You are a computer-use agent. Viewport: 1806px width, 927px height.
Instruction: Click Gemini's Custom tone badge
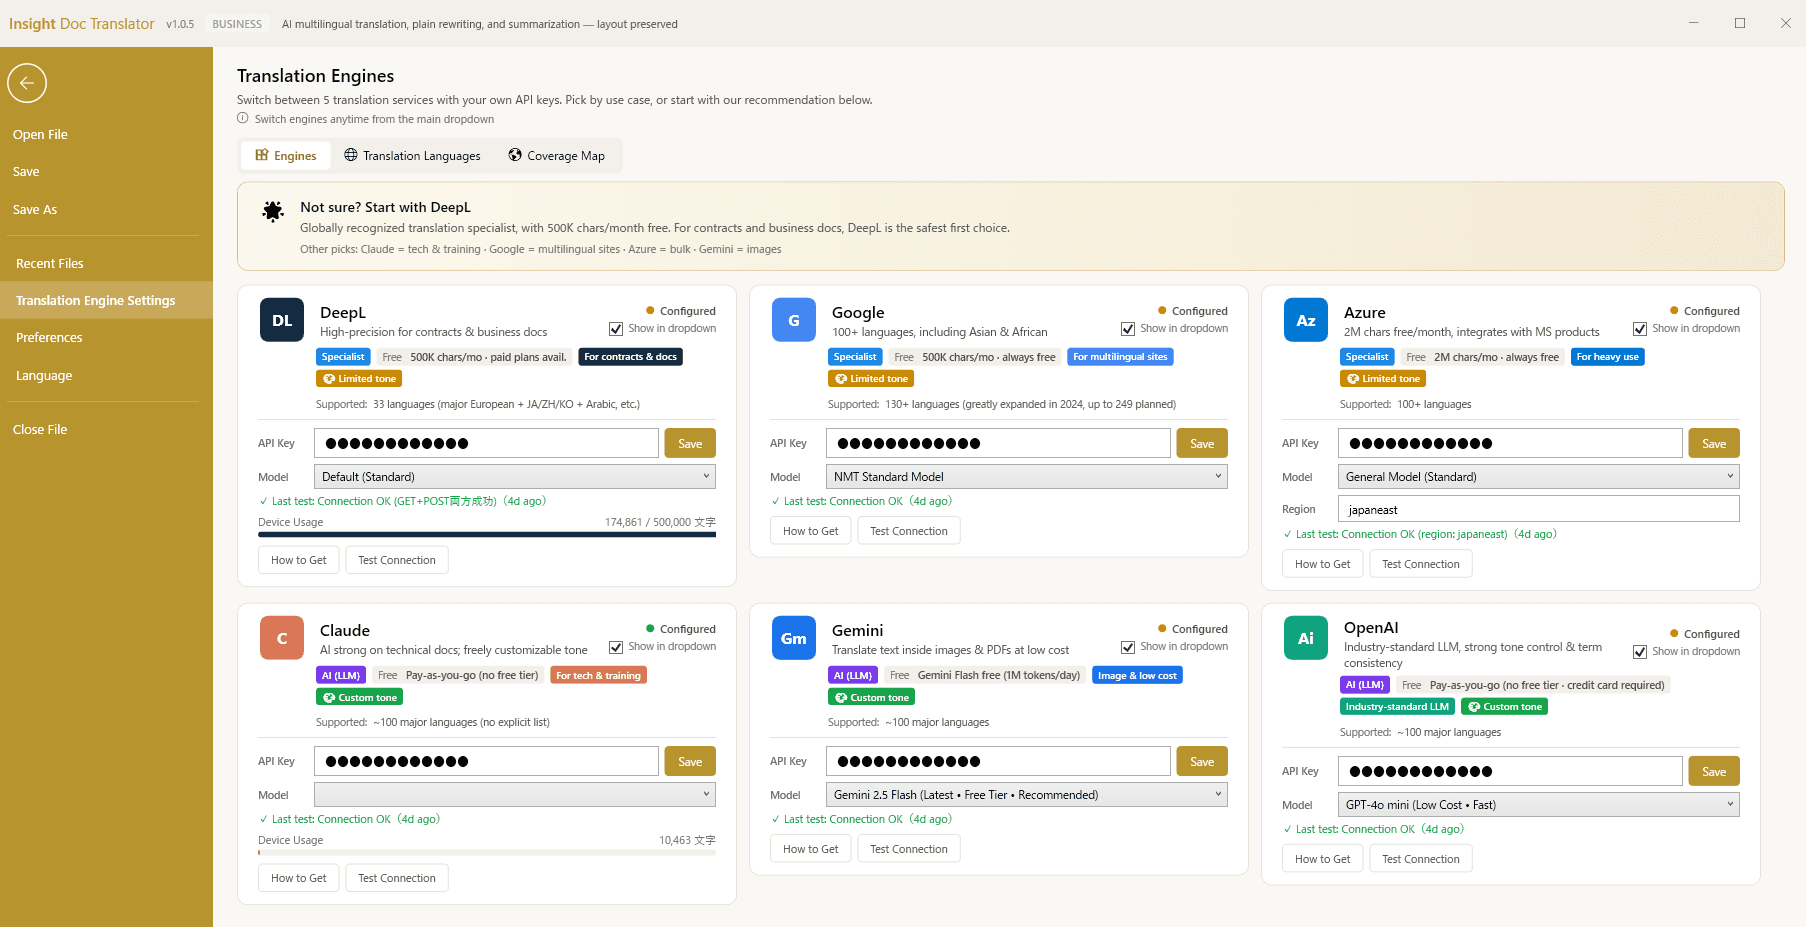pyautogui.click(x=872, y=697)
